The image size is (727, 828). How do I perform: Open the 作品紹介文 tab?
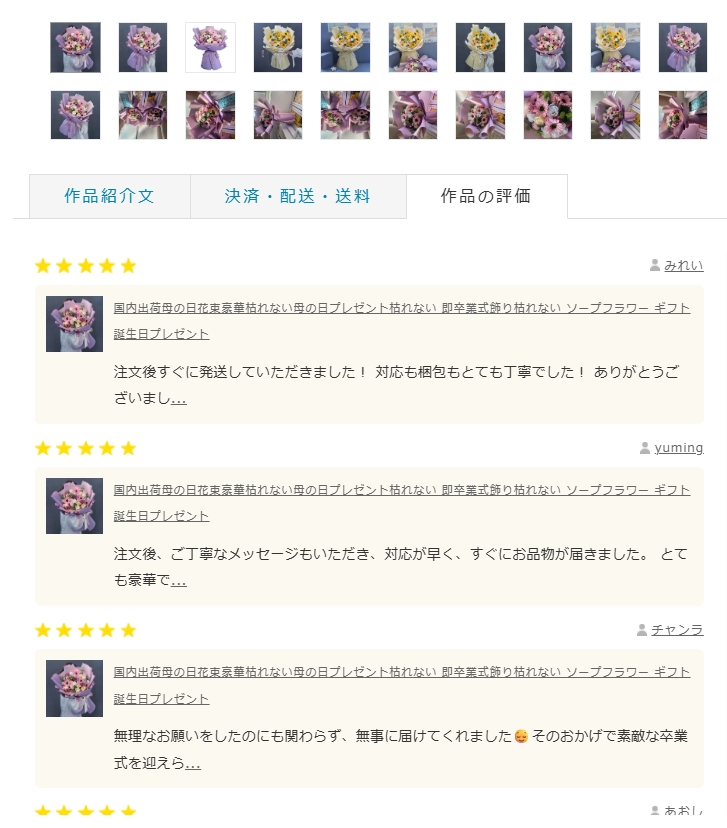pyautogui.click(x=110, y=196)
